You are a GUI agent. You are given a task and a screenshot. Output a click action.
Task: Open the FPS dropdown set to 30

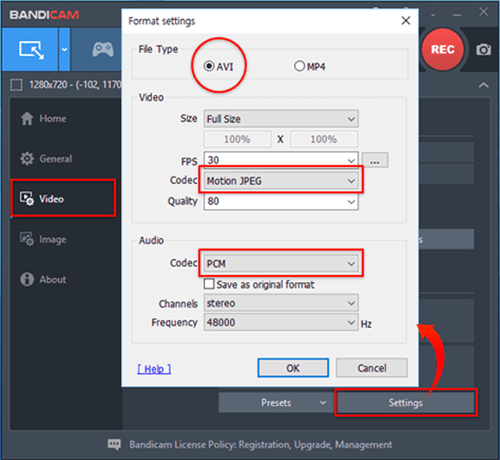tap(281, 160)
